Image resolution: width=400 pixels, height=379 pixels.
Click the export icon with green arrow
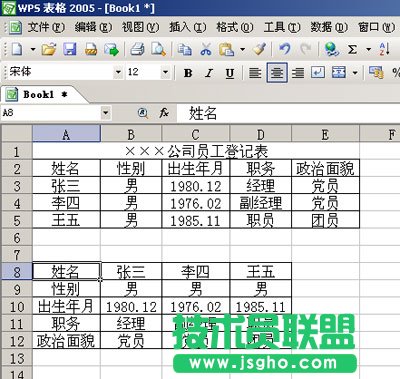click(x=111, y=50)
